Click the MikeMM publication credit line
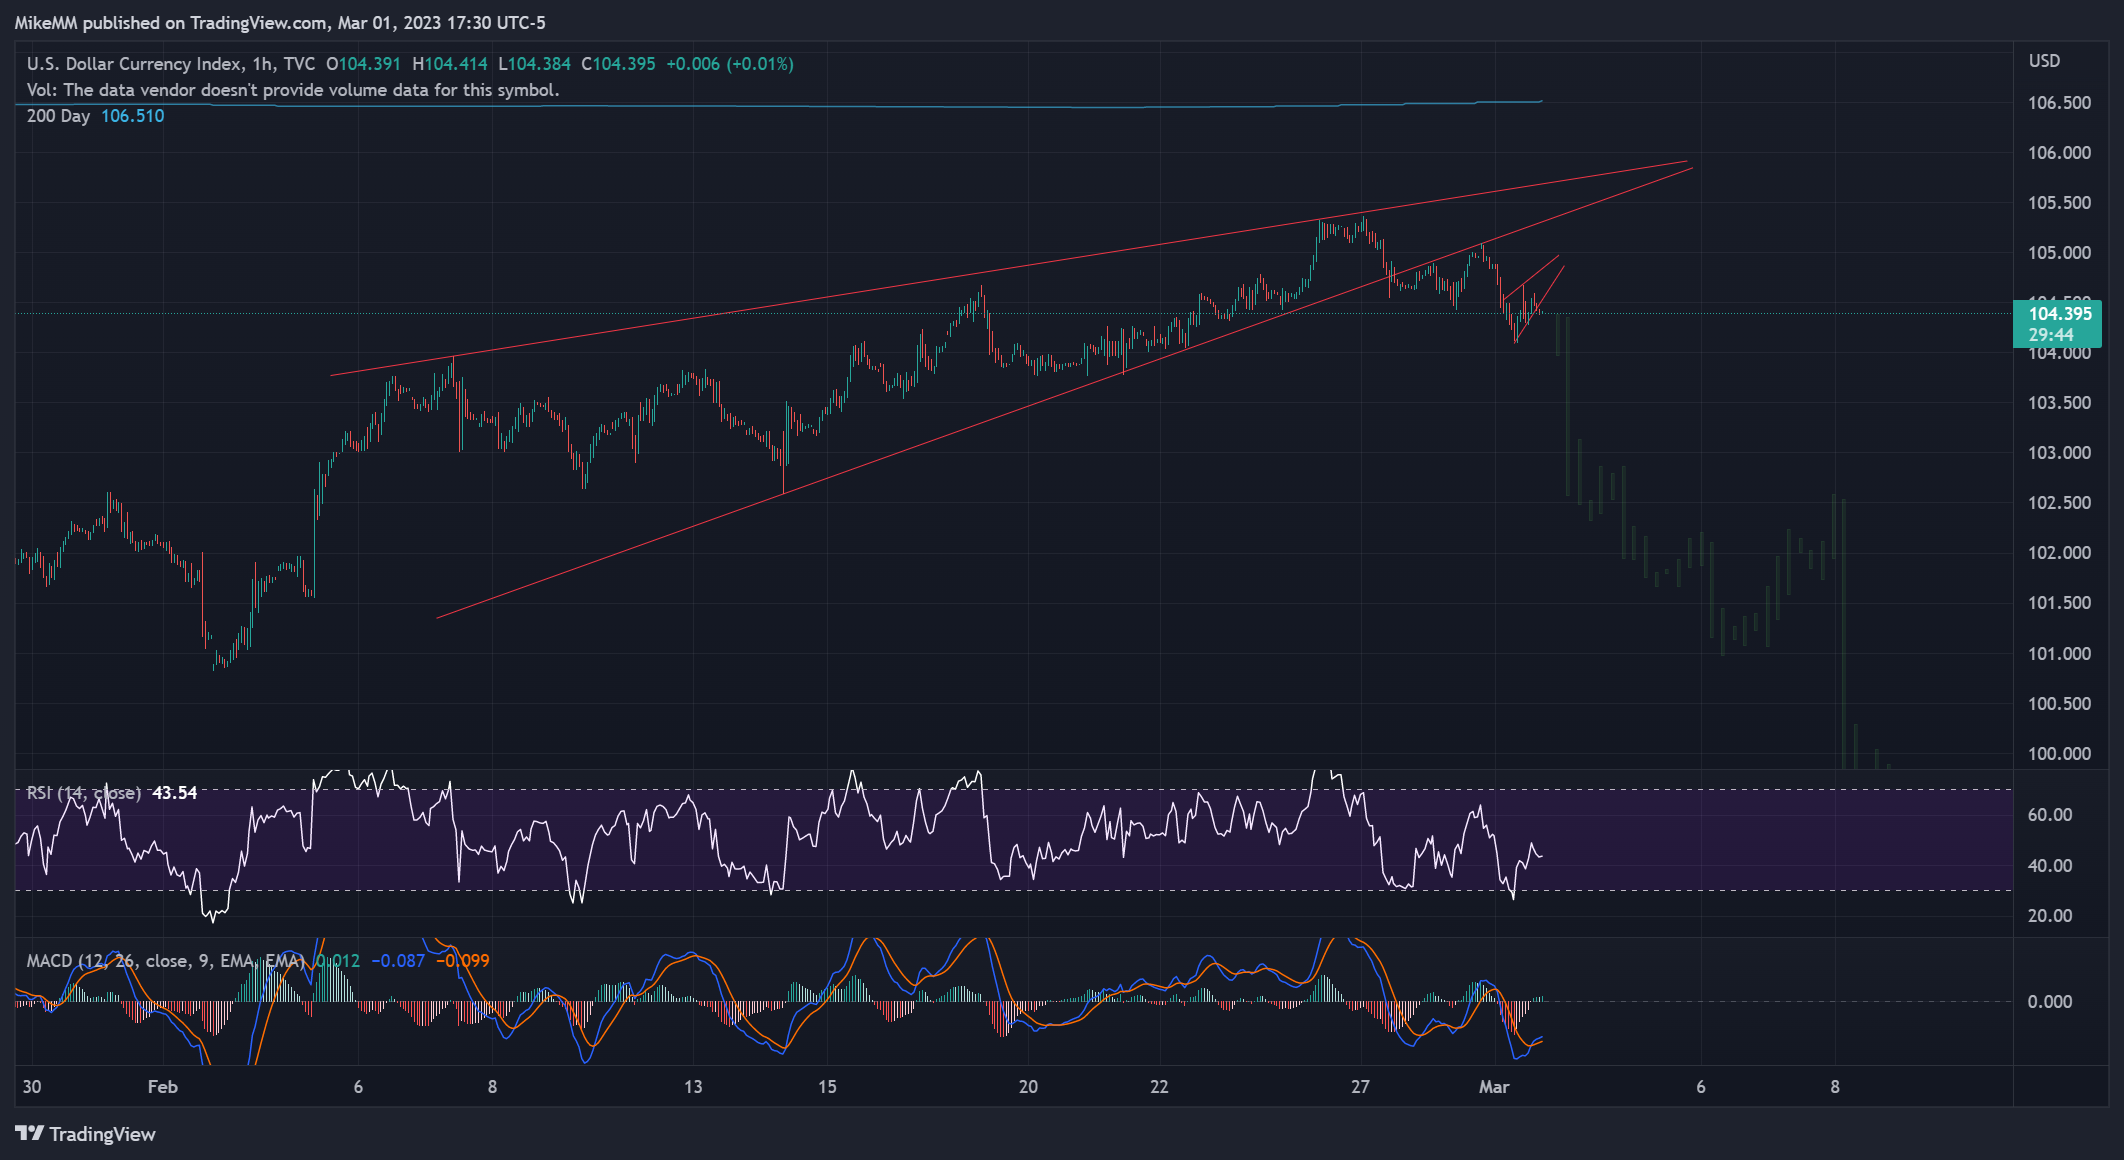Viewport: 2124px width, 1160px height. 280,23
